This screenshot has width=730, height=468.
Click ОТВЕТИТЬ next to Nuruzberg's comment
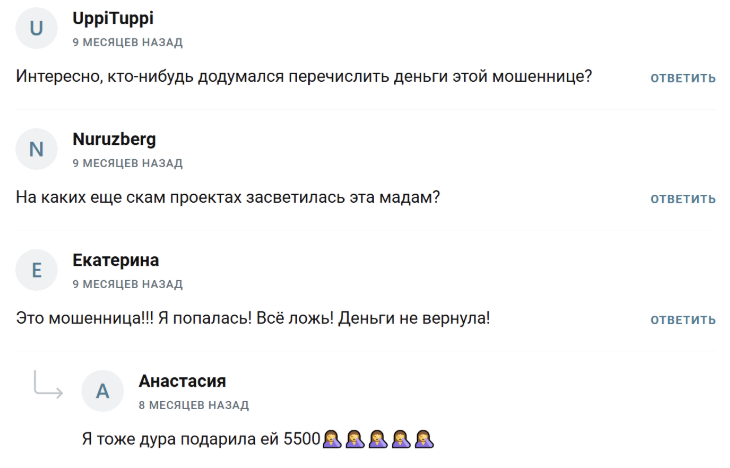tap(683, 199)
